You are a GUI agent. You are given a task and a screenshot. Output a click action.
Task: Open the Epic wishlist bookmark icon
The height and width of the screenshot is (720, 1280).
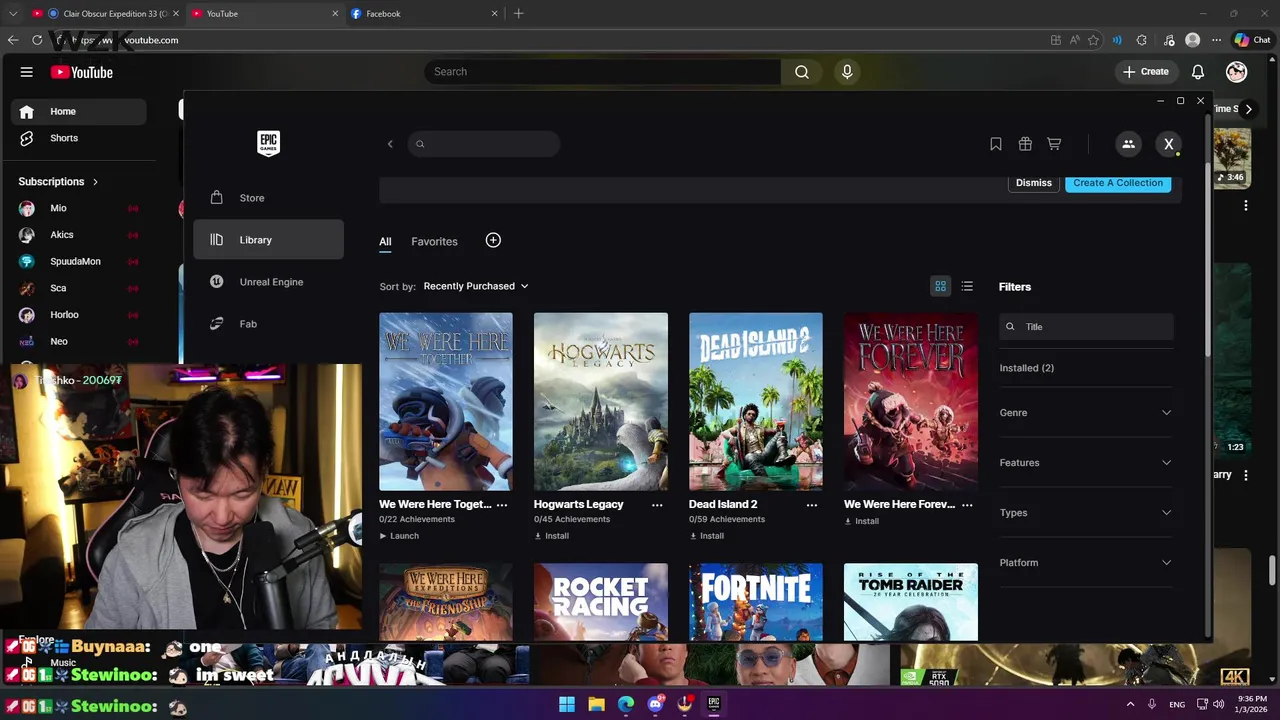pyautogui.click(x=996, y=144)
